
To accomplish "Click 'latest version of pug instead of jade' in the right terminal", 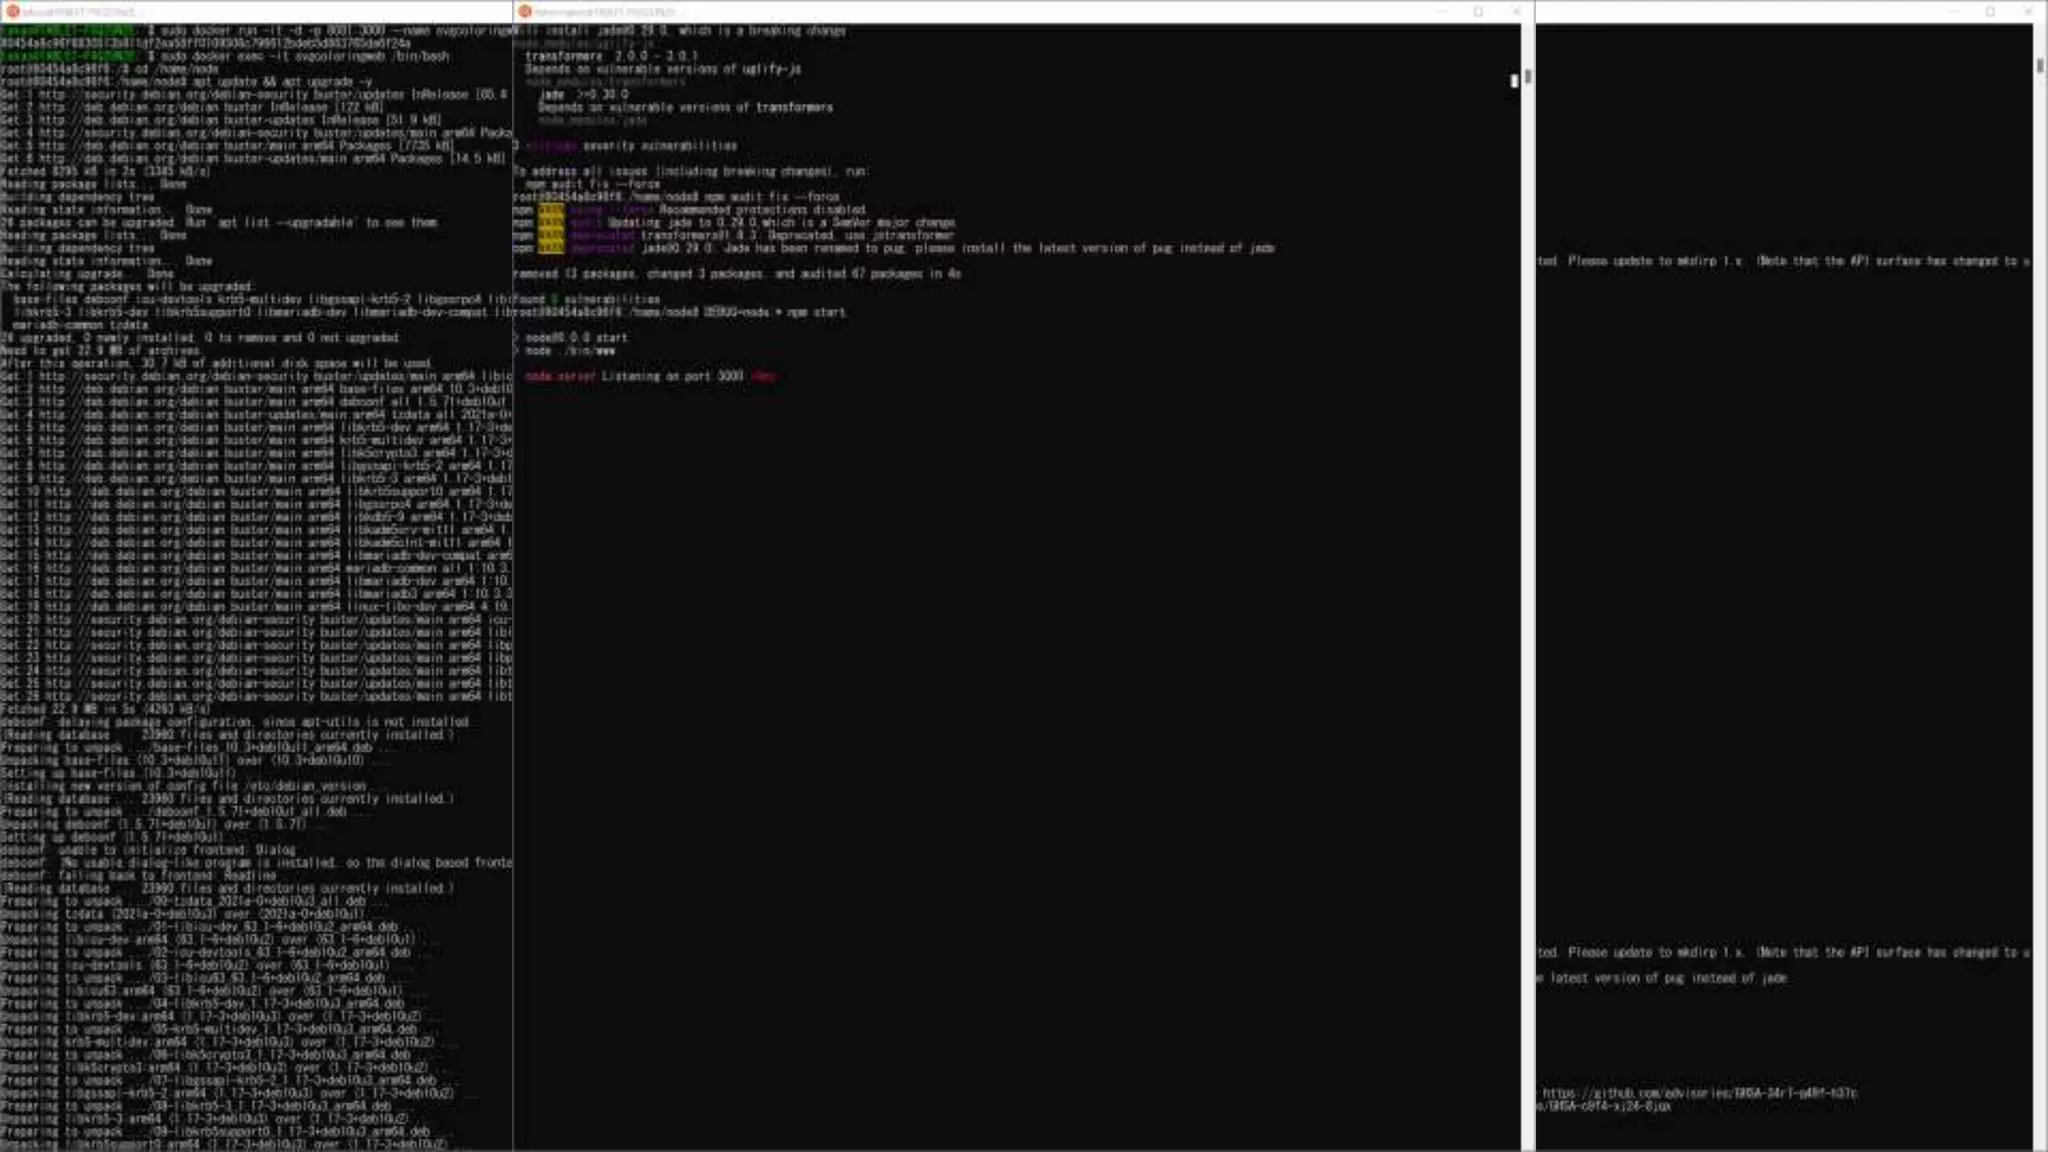I will [1668, 978].
